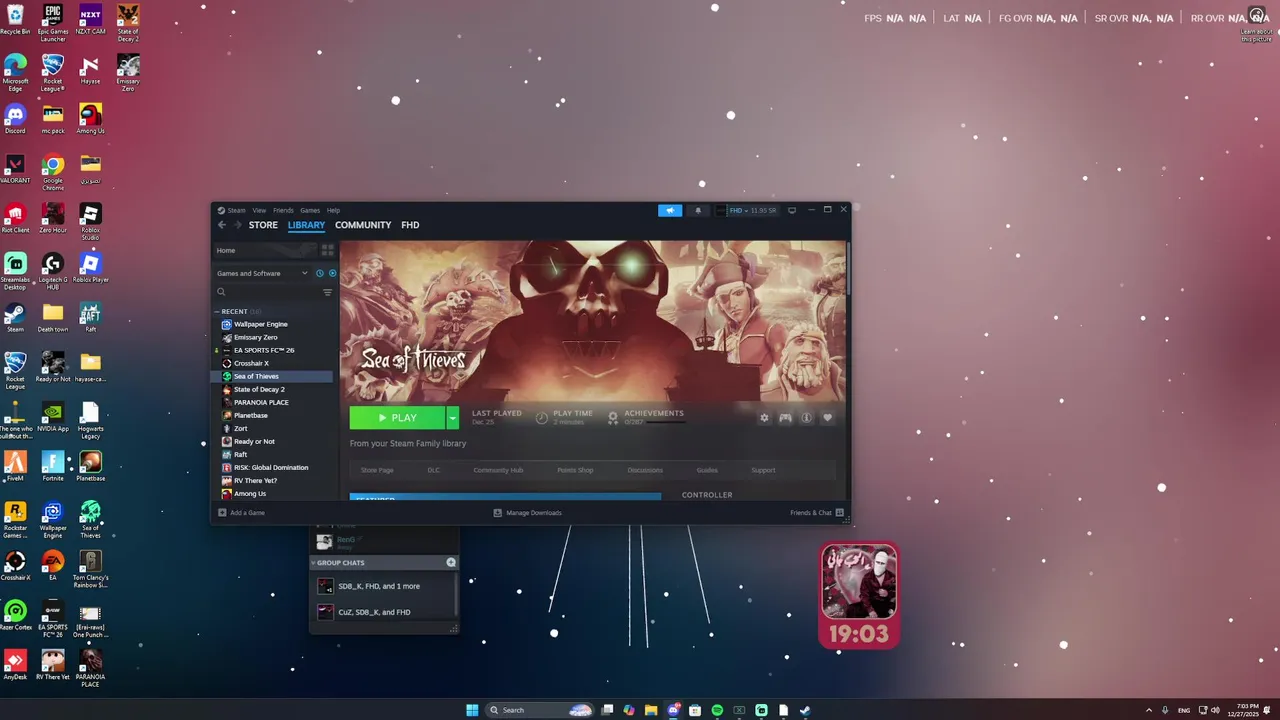This screenshot has width=1280, height=720.
Task: Open Razer Cortex desktop icon
Action: [x=15, y=615]
